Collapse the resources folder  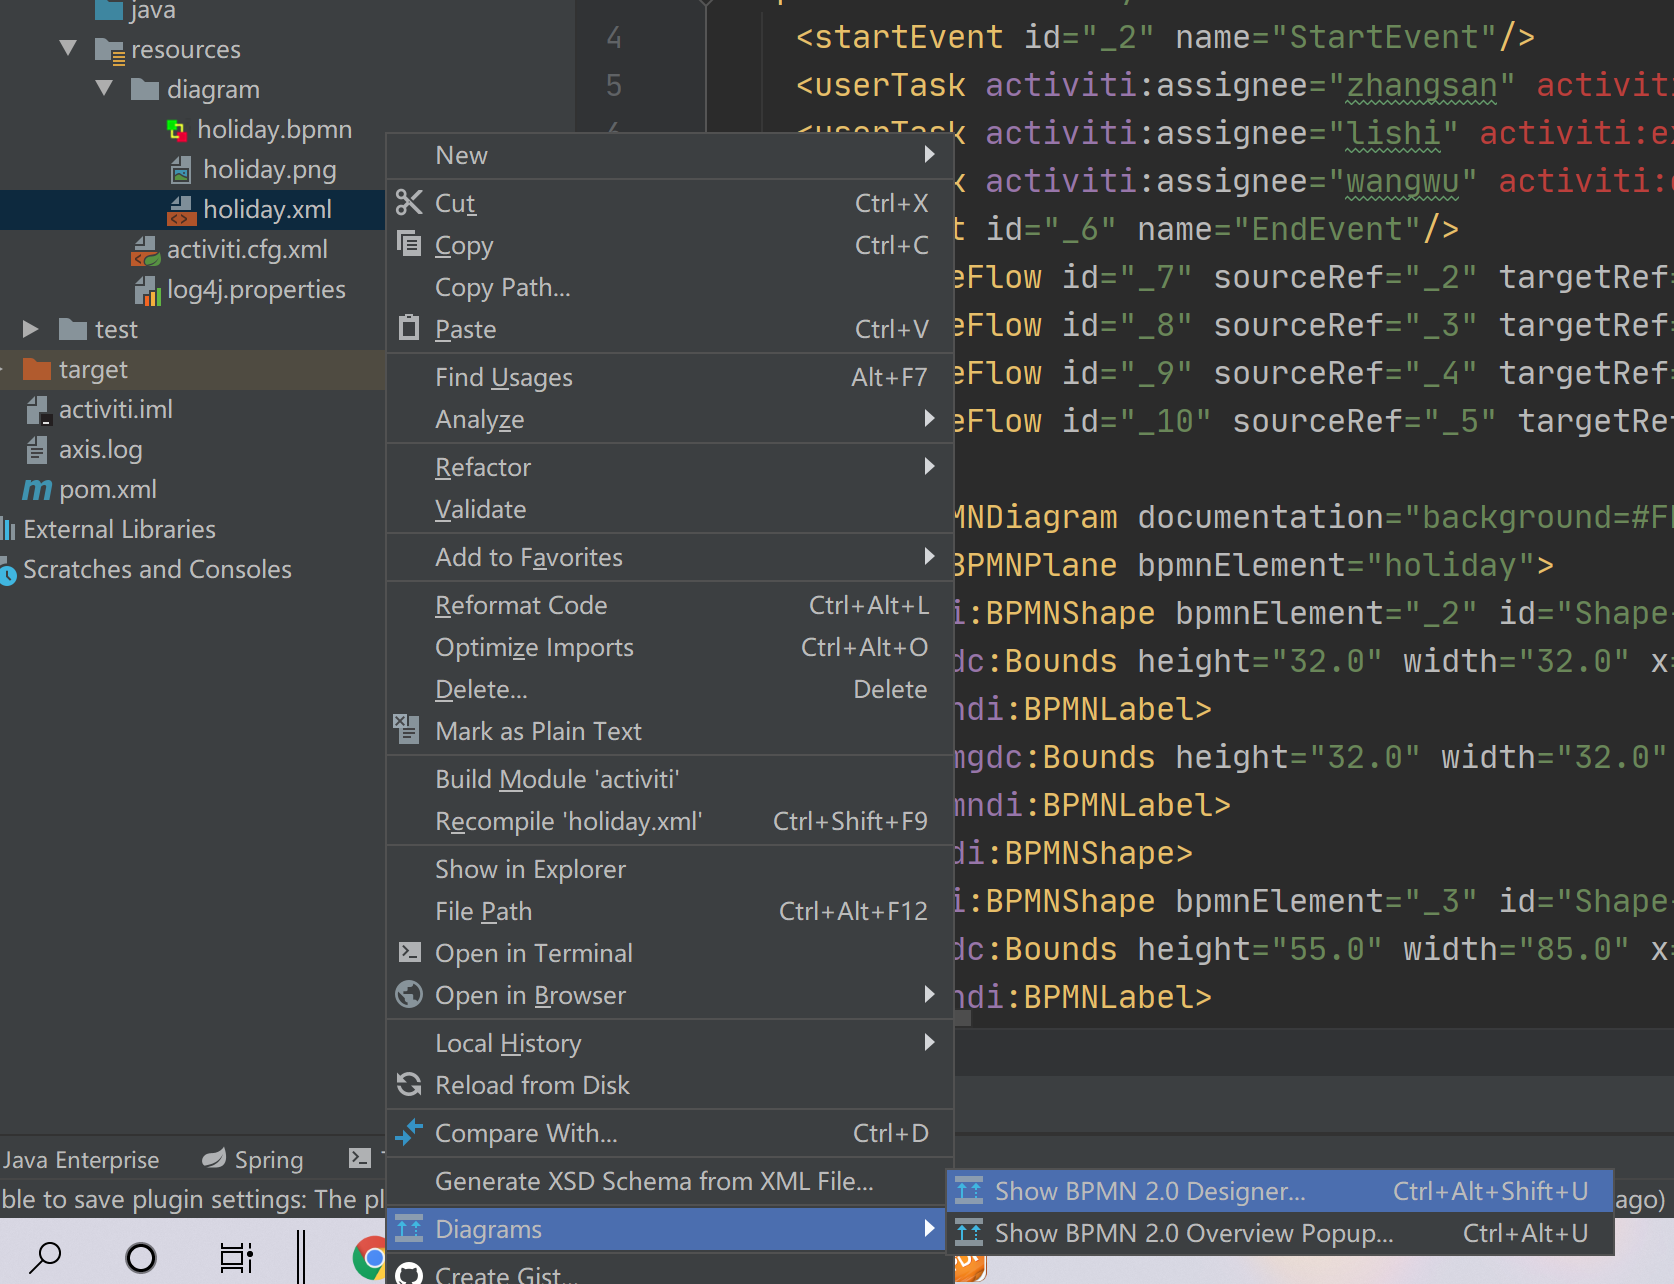tap(68, 48)
